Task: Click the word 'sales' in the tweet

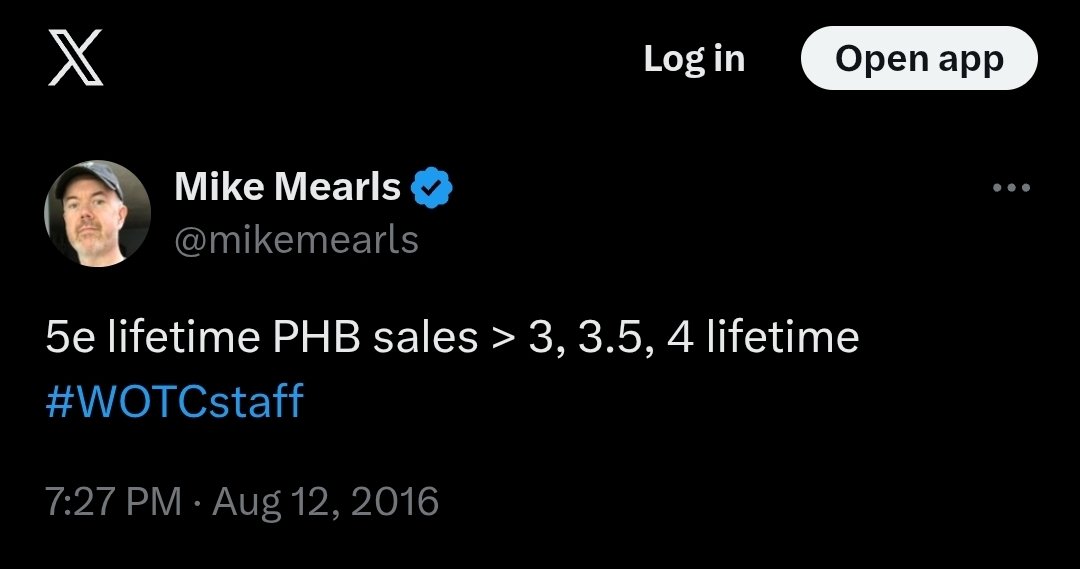Action: click(425, 338)
